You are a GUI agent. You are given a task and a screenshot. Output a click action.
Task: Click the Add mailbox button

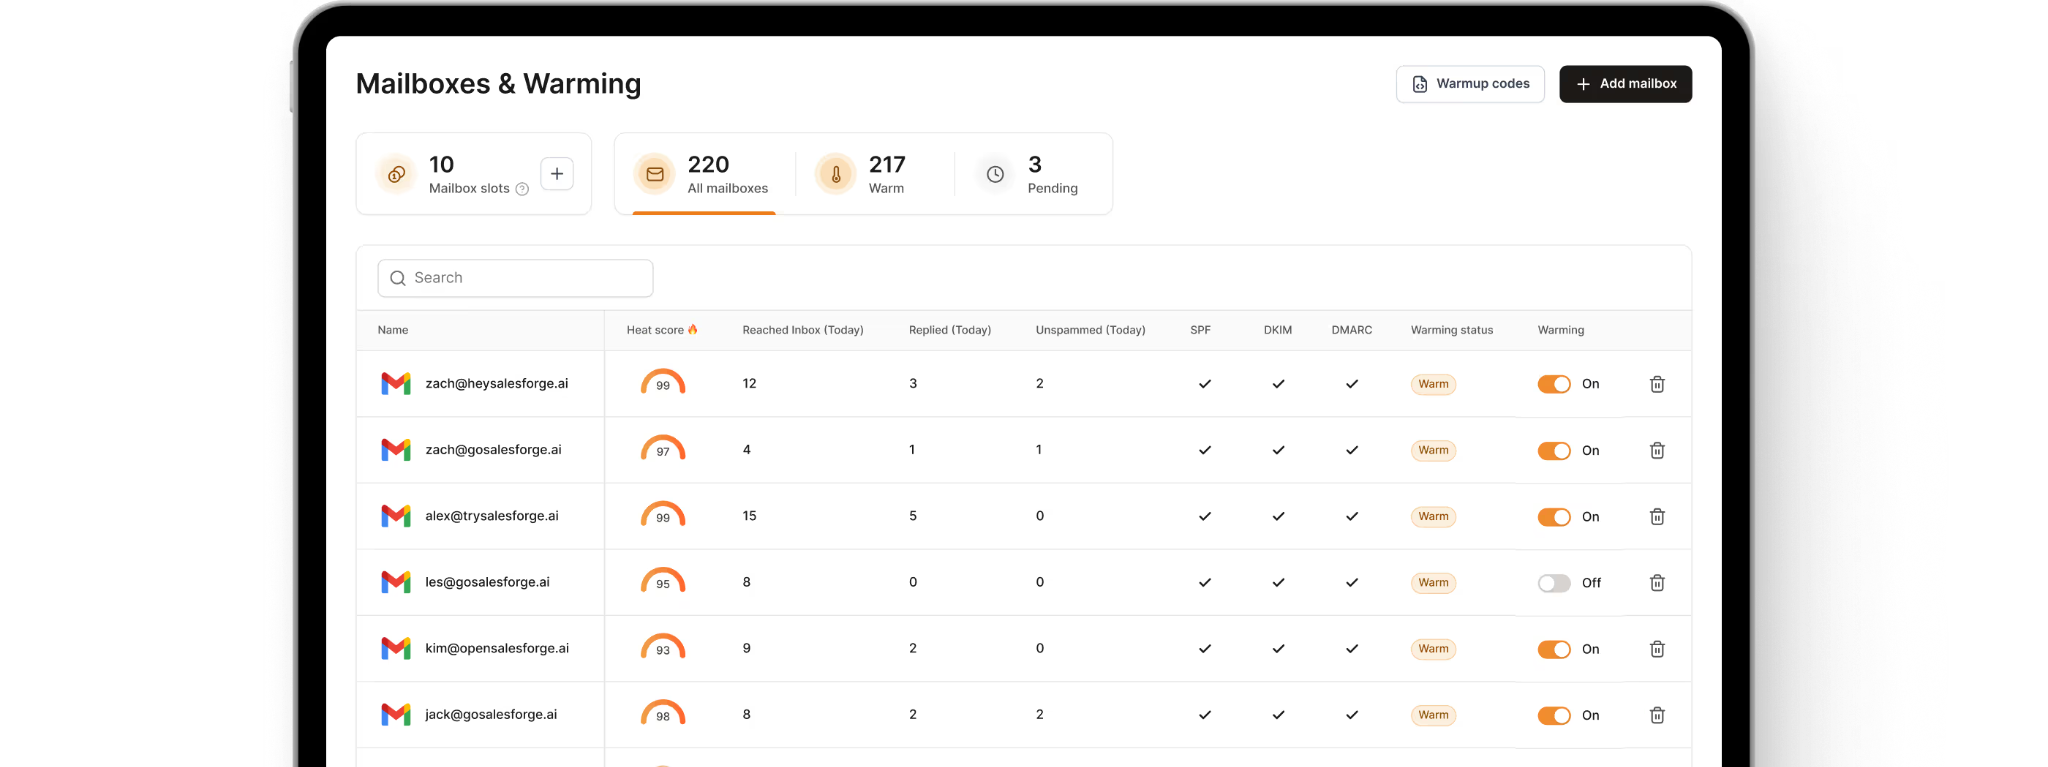pyautogui.click(x=1626, y=84)
